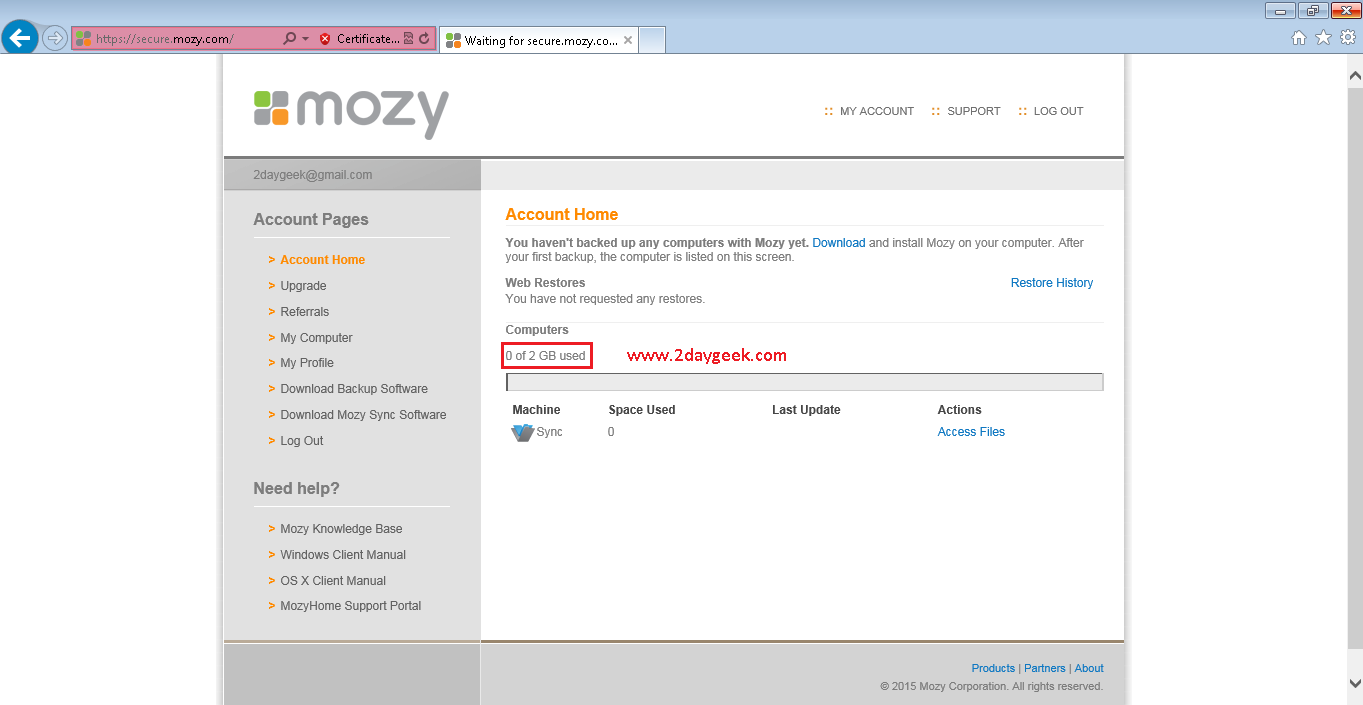Open MY ACCOUNT in the top navigation
The image size is (1363, 705).
876,111
